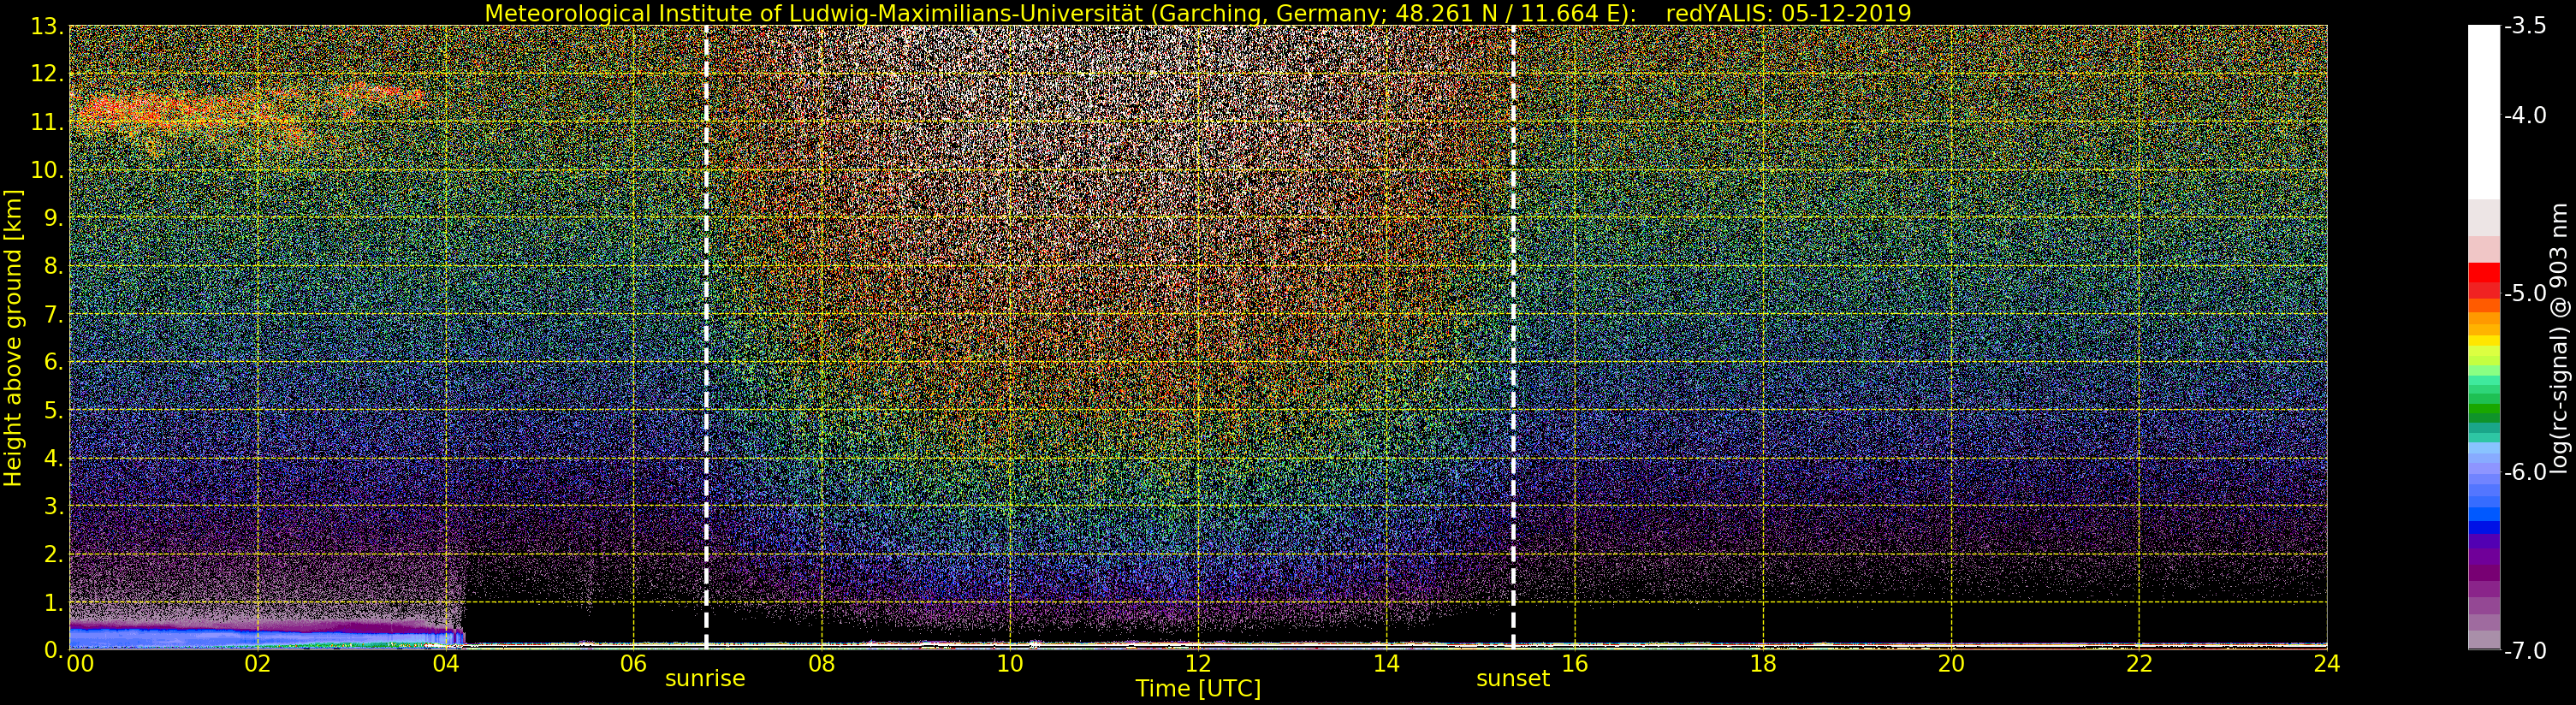2576x705 pixels.
Task: Click the white dashed sunset marker line
Action: (1513, 337)
